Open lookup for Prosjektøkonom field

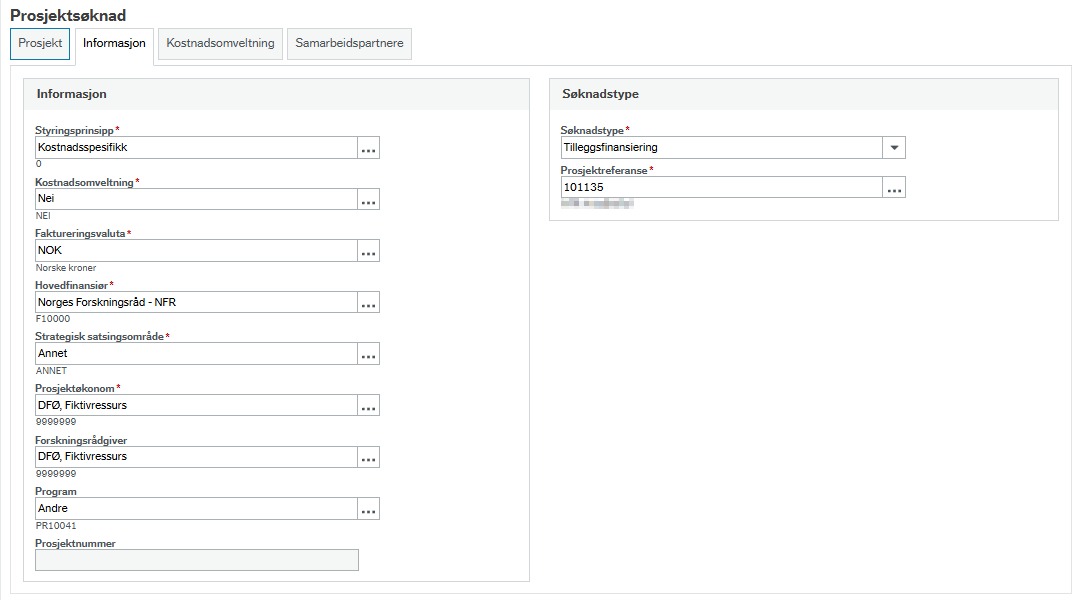[x=368, y=405]
